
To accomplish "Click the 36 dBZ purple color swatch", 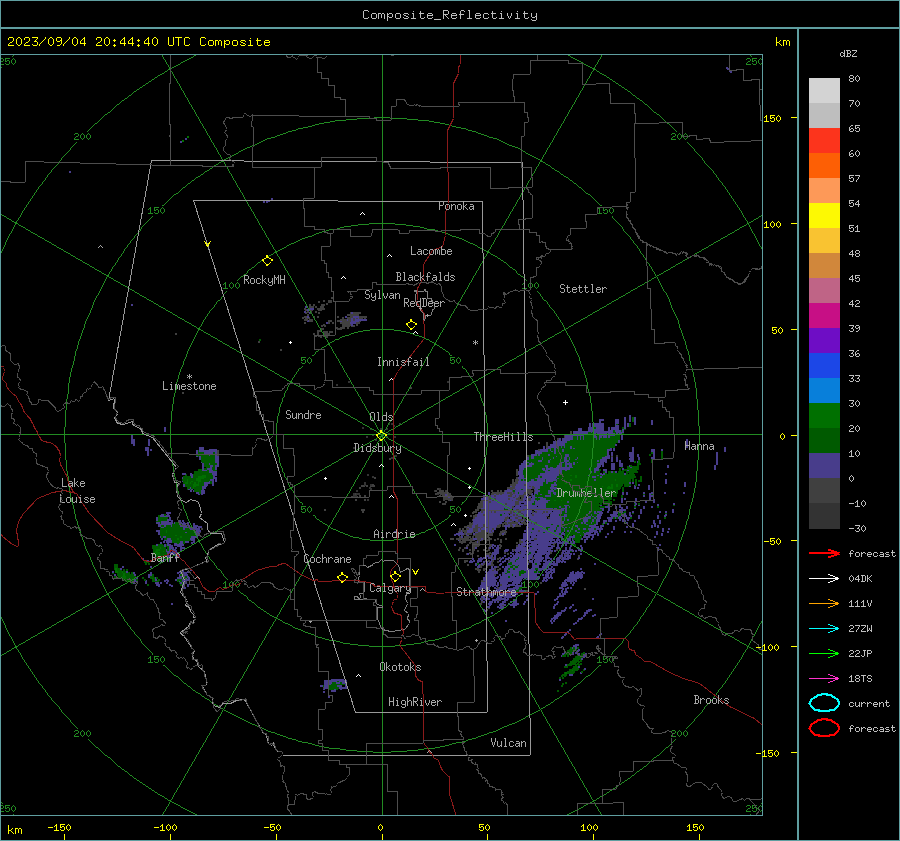I will [824, 340].
